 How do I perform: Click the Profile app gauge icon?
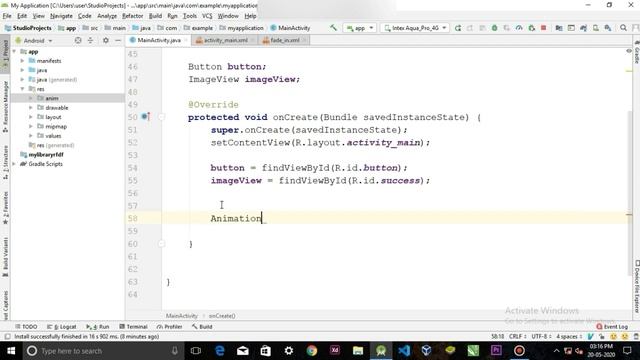click(519, 28)
